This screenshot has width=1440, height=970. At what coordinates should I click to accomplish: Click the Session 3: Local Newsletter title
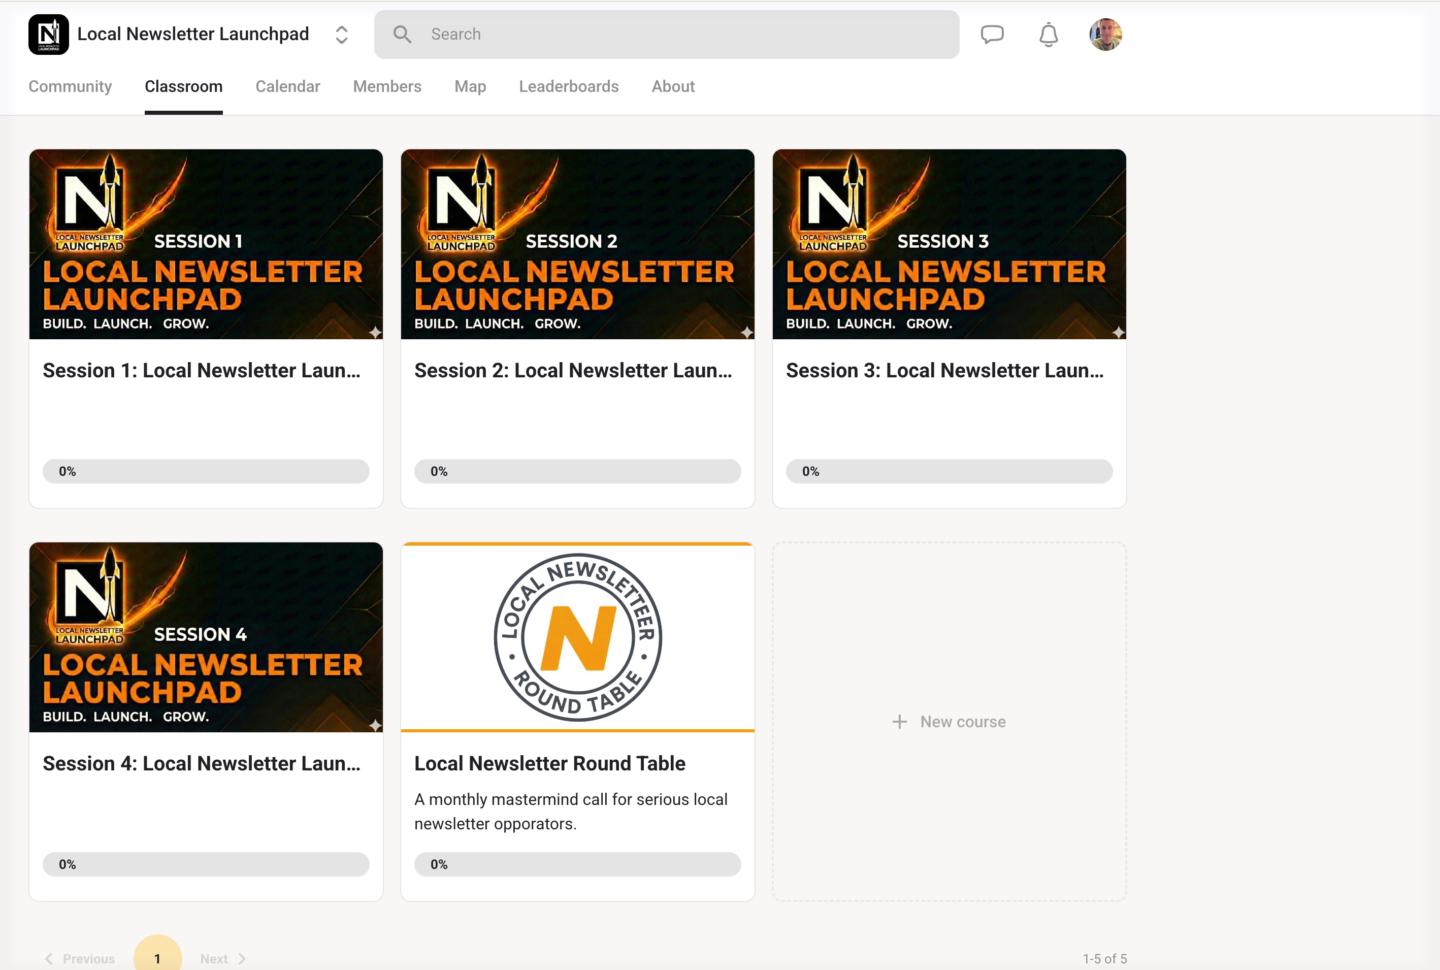point(945,370)
